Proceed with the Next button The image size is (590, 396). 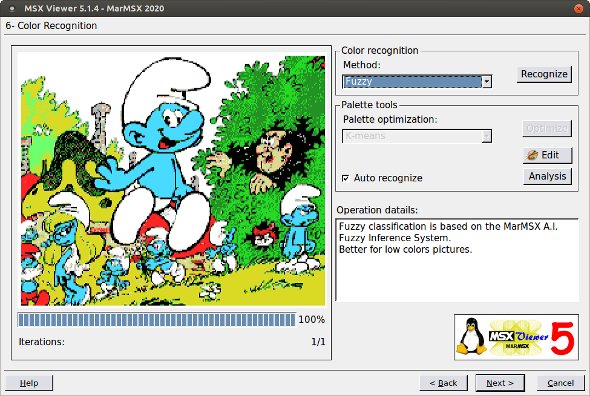click(500, 383)
